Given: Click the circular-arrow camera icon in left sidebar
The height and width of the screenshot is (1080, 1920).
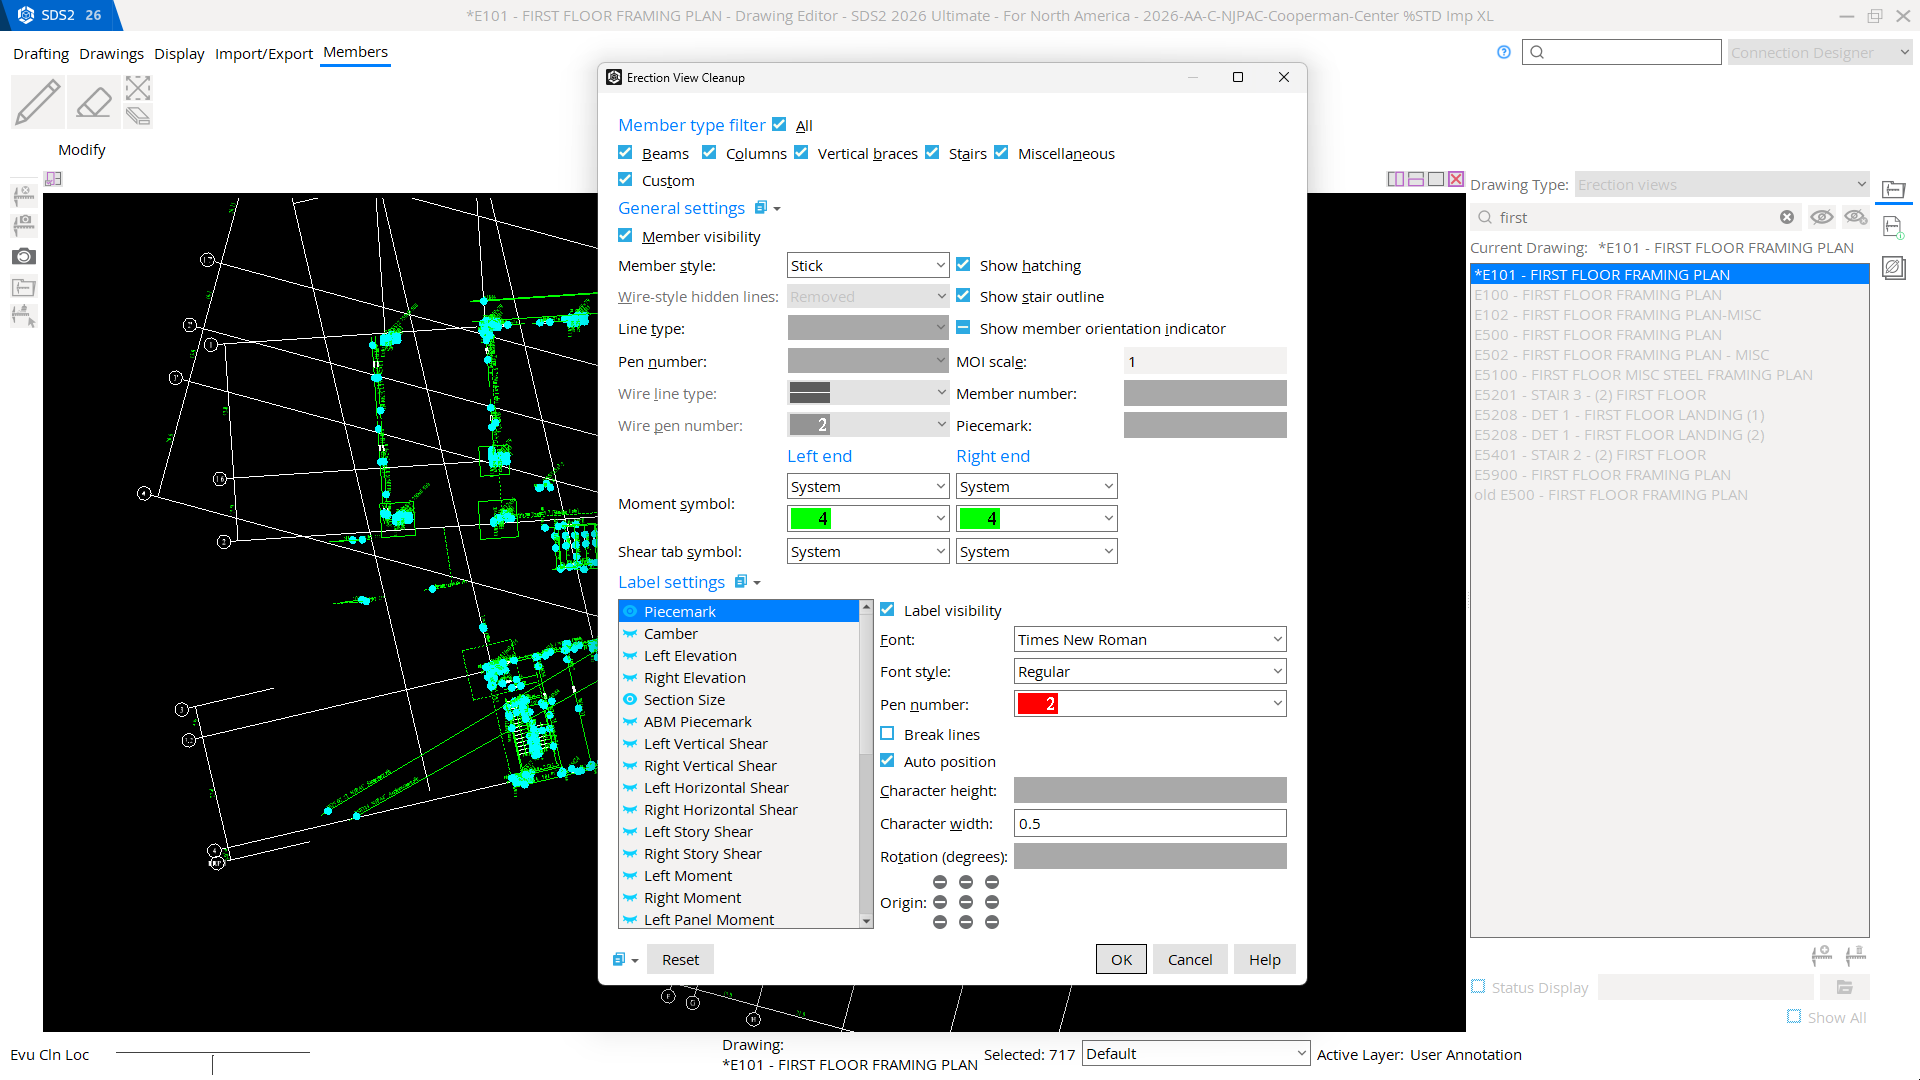Looking at the screenshot, I should [24, 256].
